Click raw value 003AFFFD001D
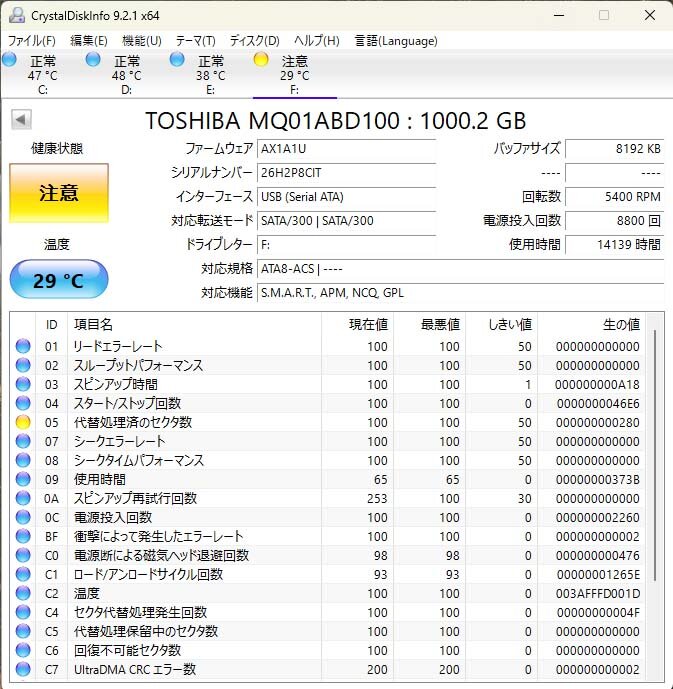 pos(597,594)
